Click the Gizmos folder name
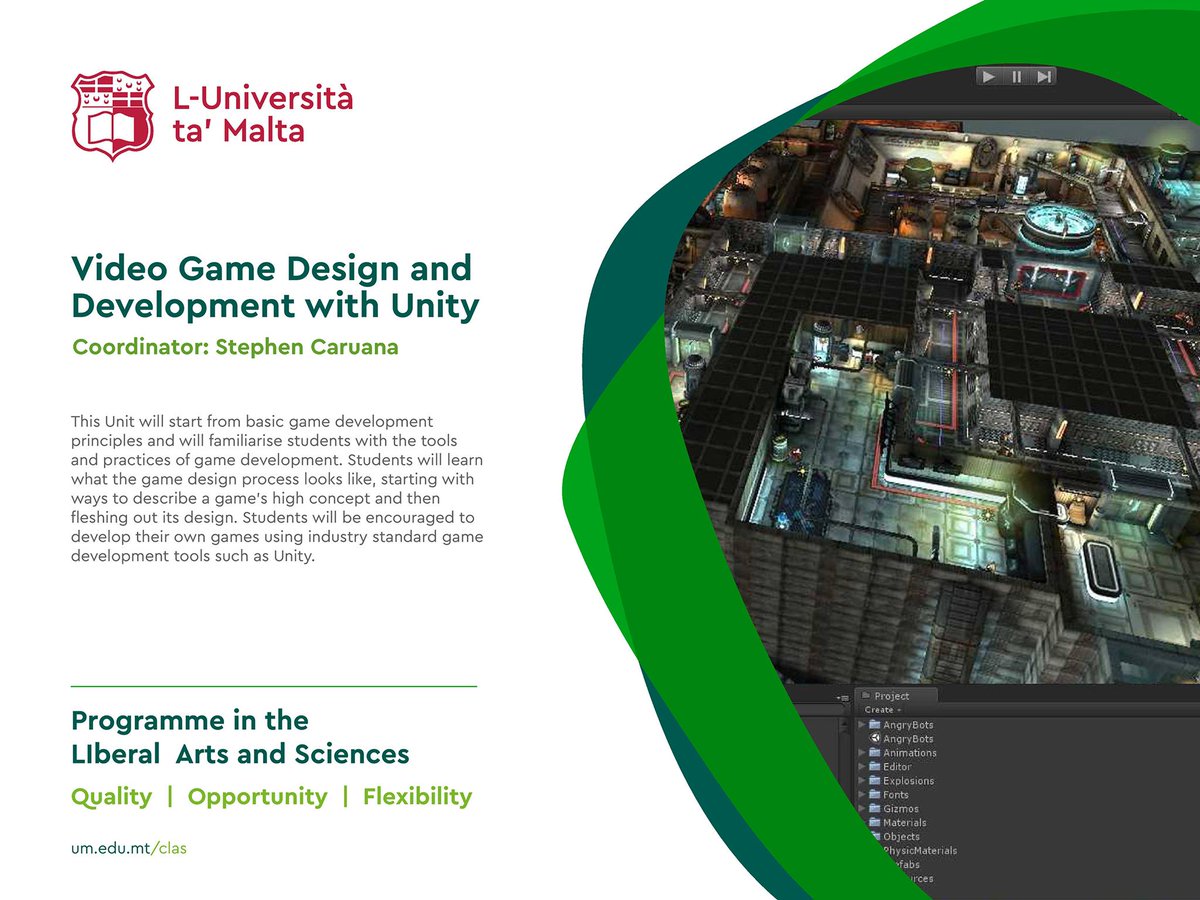The image size is (1200, 900). coord(901,809)
